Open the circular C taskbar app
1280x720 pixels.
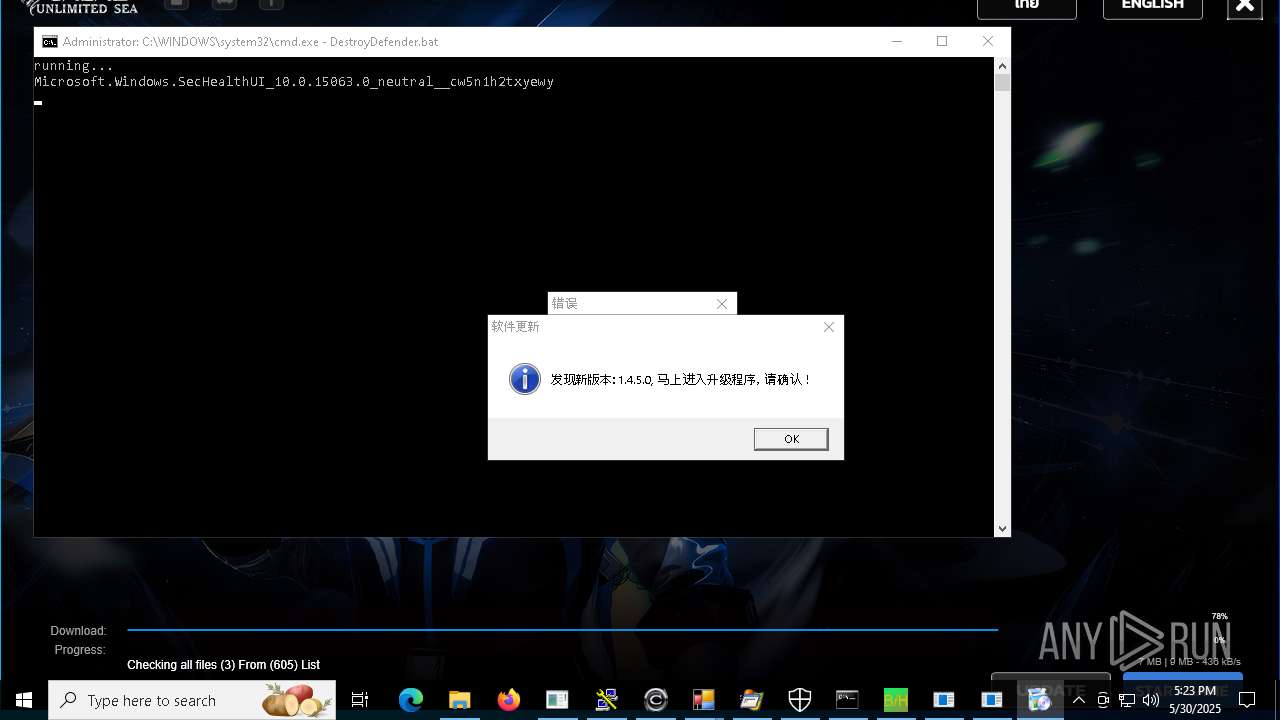656,700
